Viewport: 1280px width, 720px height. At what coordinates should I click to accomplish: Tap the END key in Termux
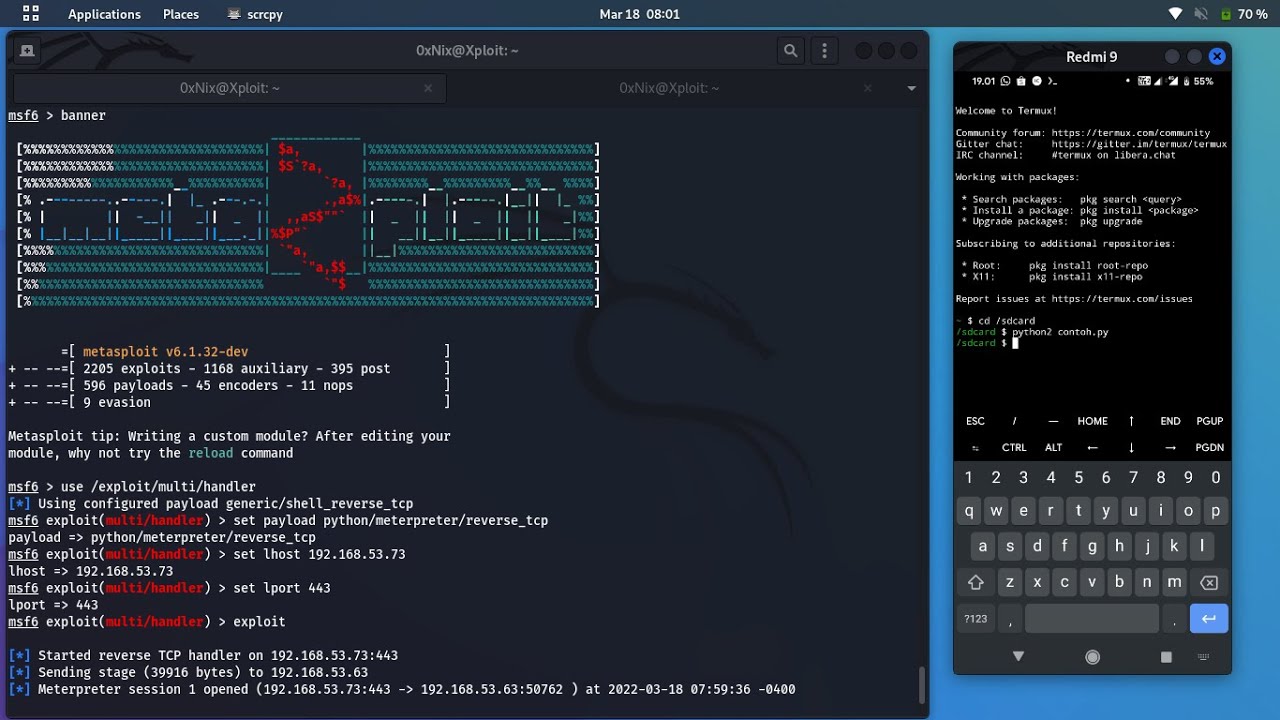1170,421
